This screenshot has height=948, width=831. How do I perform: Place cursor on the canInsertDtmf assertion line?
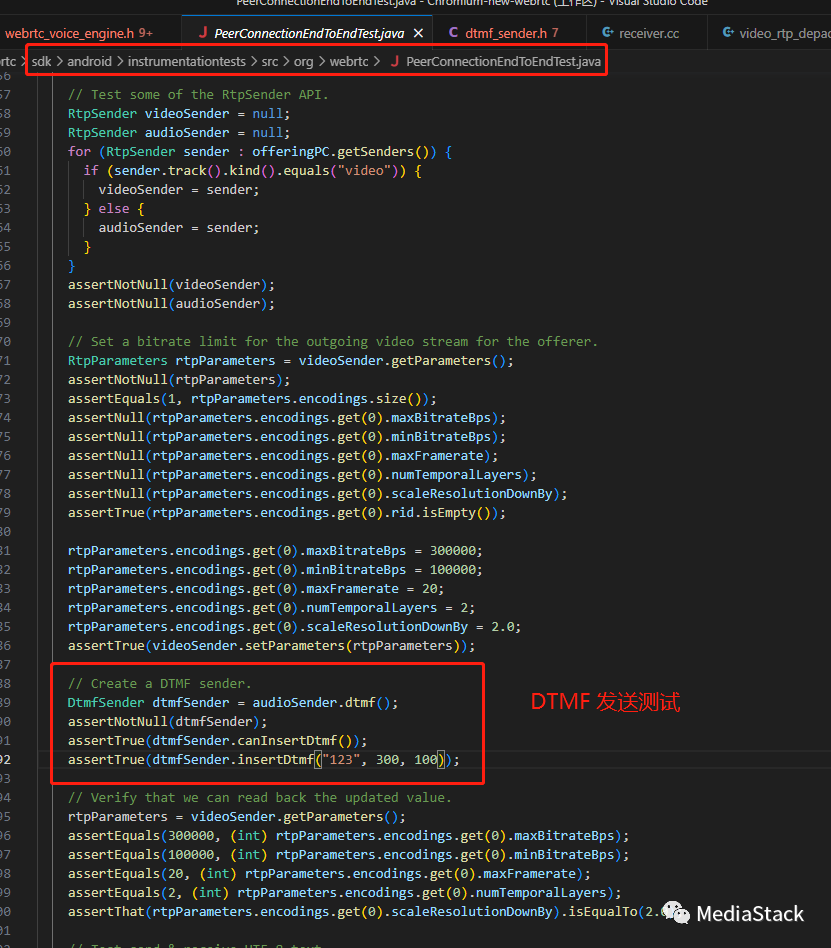(x=218, y=741)
